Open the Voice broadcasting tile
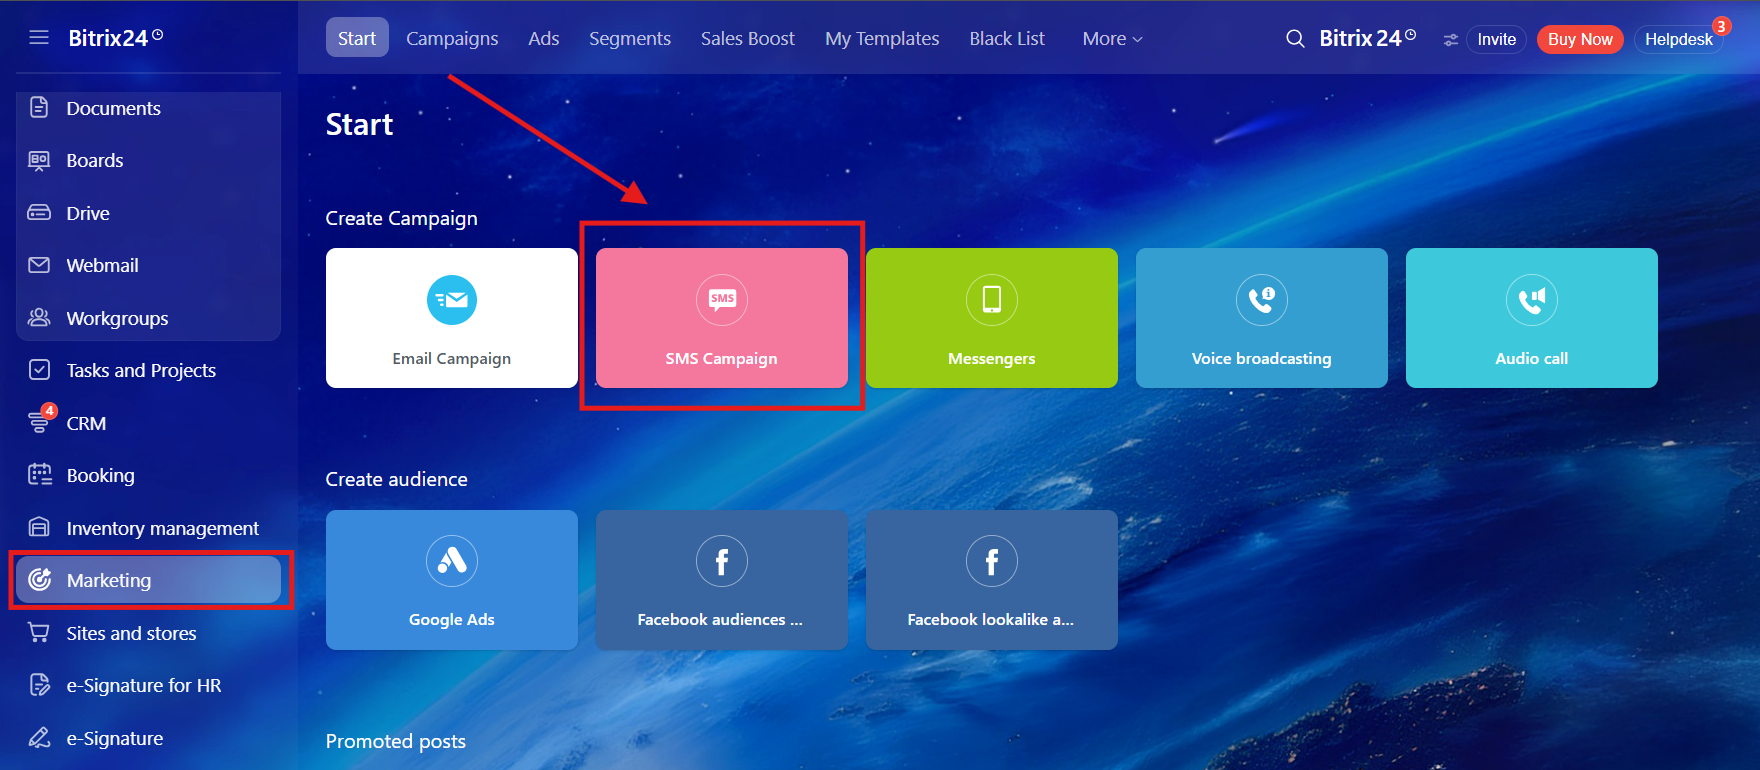Viewport: 1760px width, 770px height. [x=1261, y=318]
